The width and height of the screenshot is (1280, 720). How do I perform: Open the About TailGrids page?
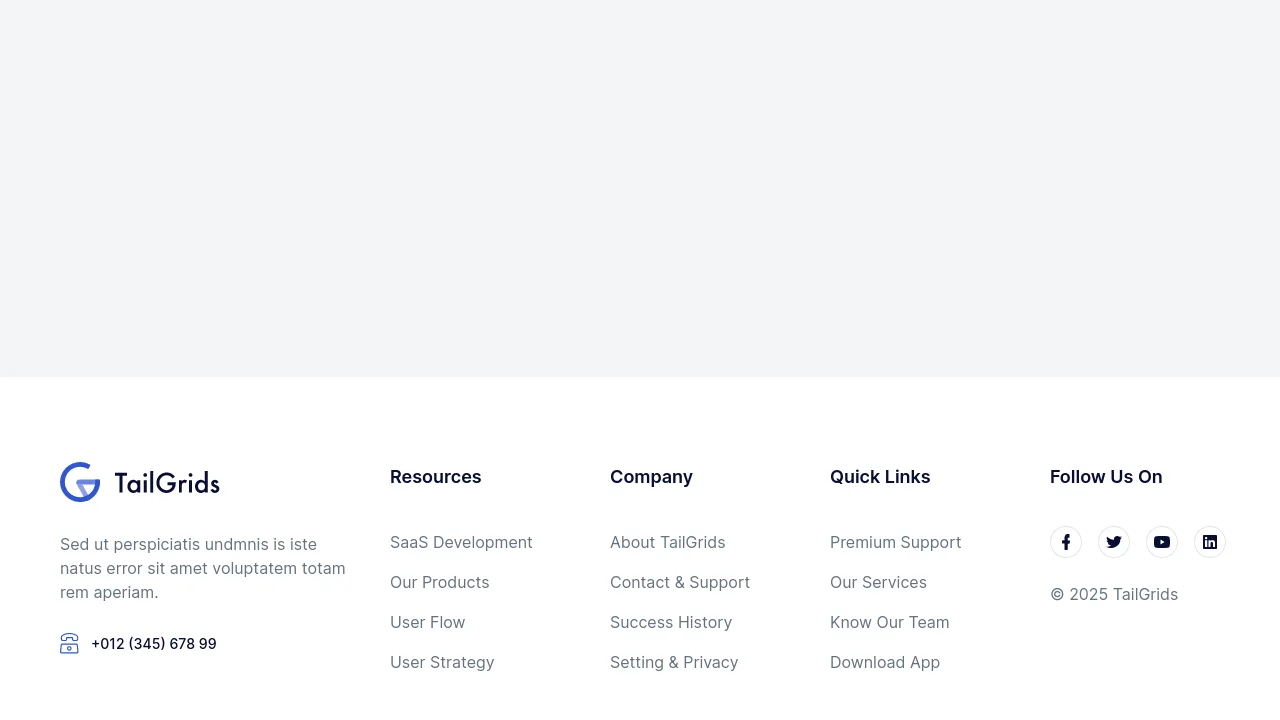(667, 542)
